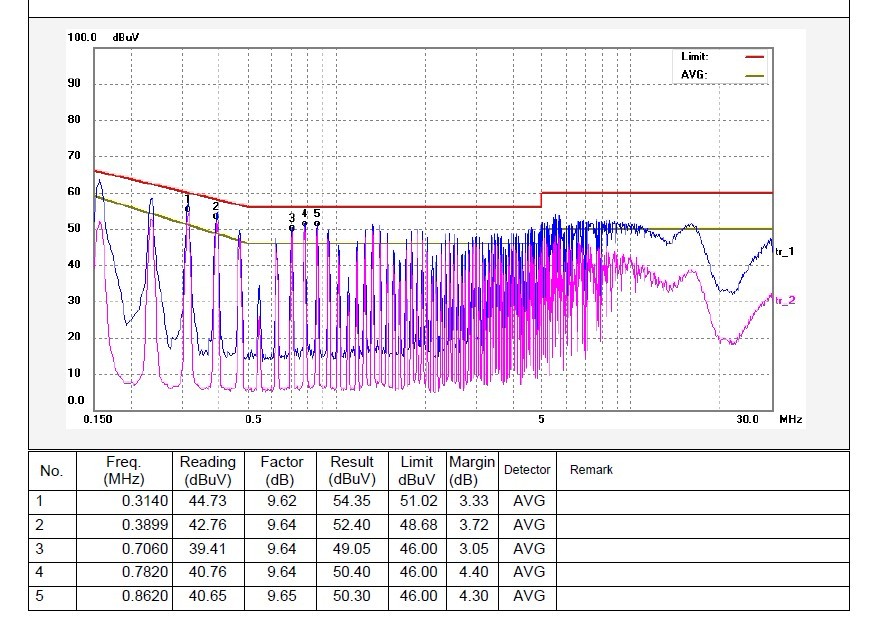Click the "0.150" x-axis start label
This screenshot has width=885, height=622.
(x=98, y=419)
